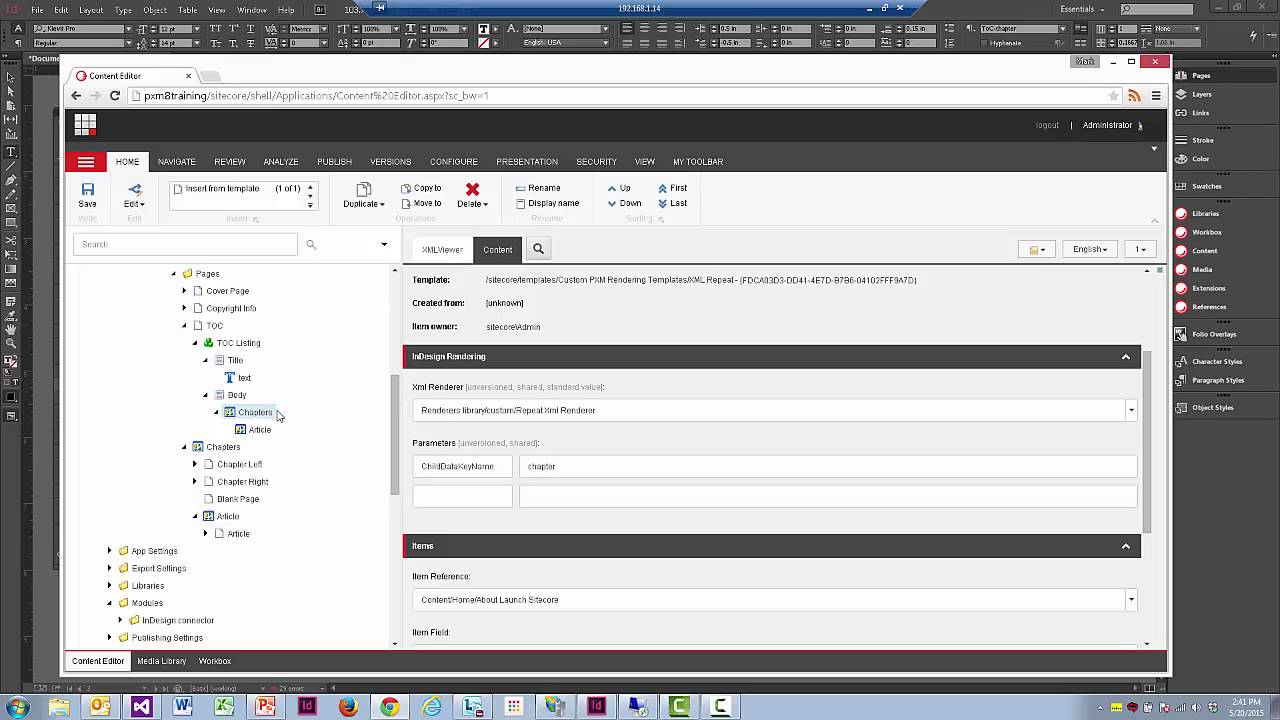Viewport: 1280px width, 720px height.
Task: Select the TOC Listing tree item
Action: pos(238,343)
